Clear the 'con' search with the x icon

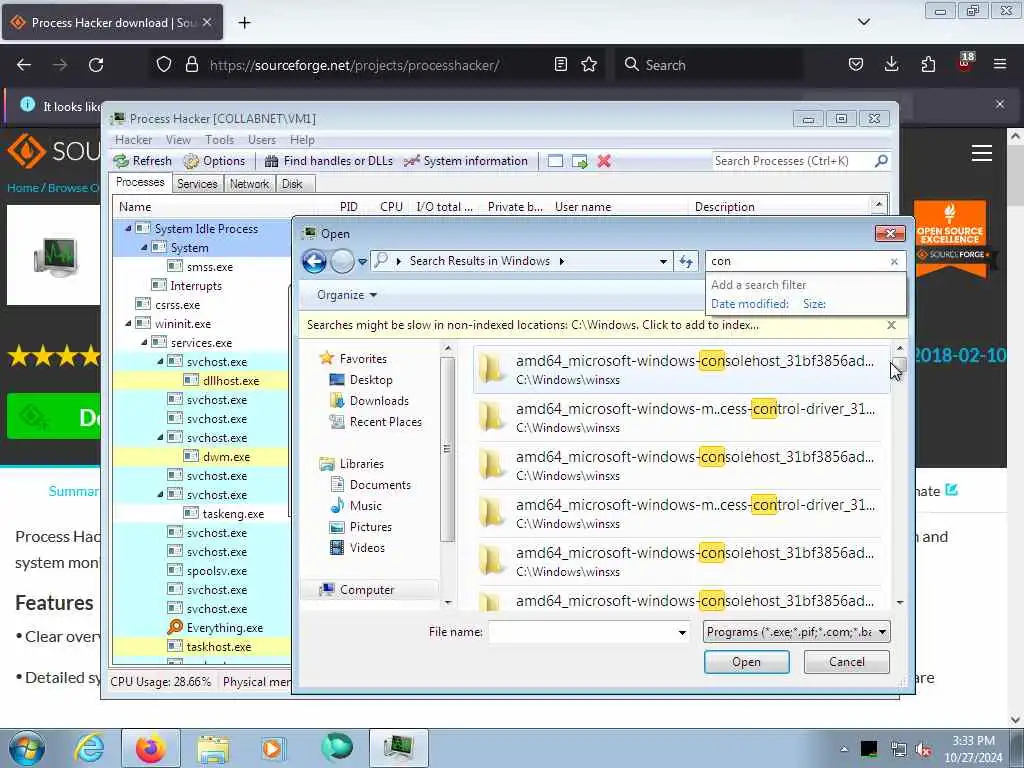tap(894, 261)
